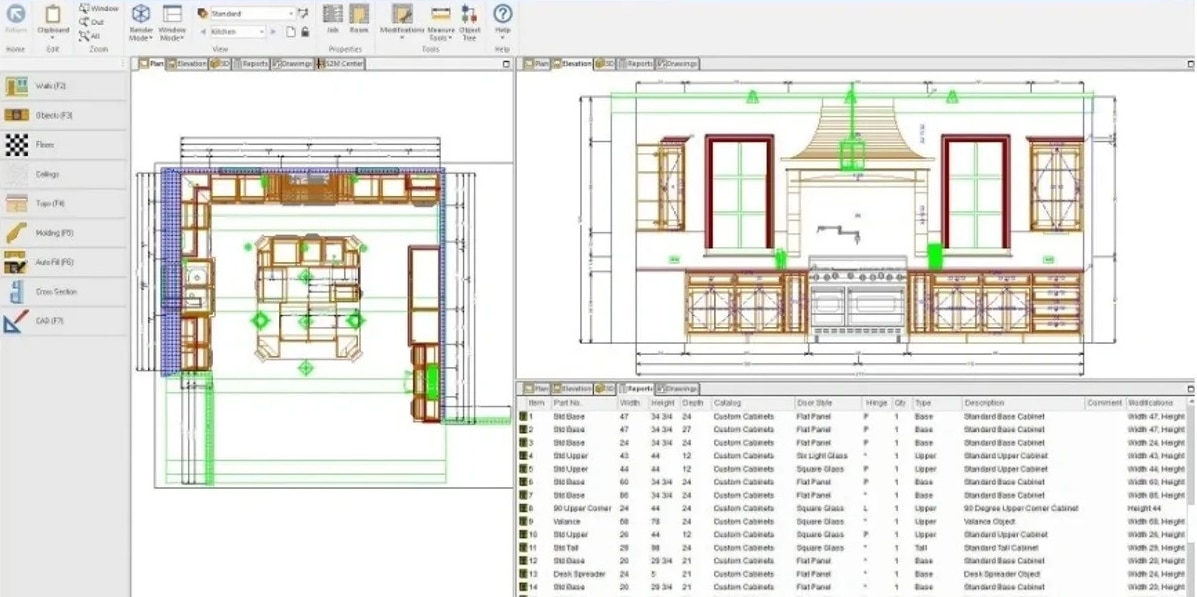Click 'Desk Spreader Object' description
This screenshot has width=1197, height=597.
pyautogui.click(x=1002, y=574)
